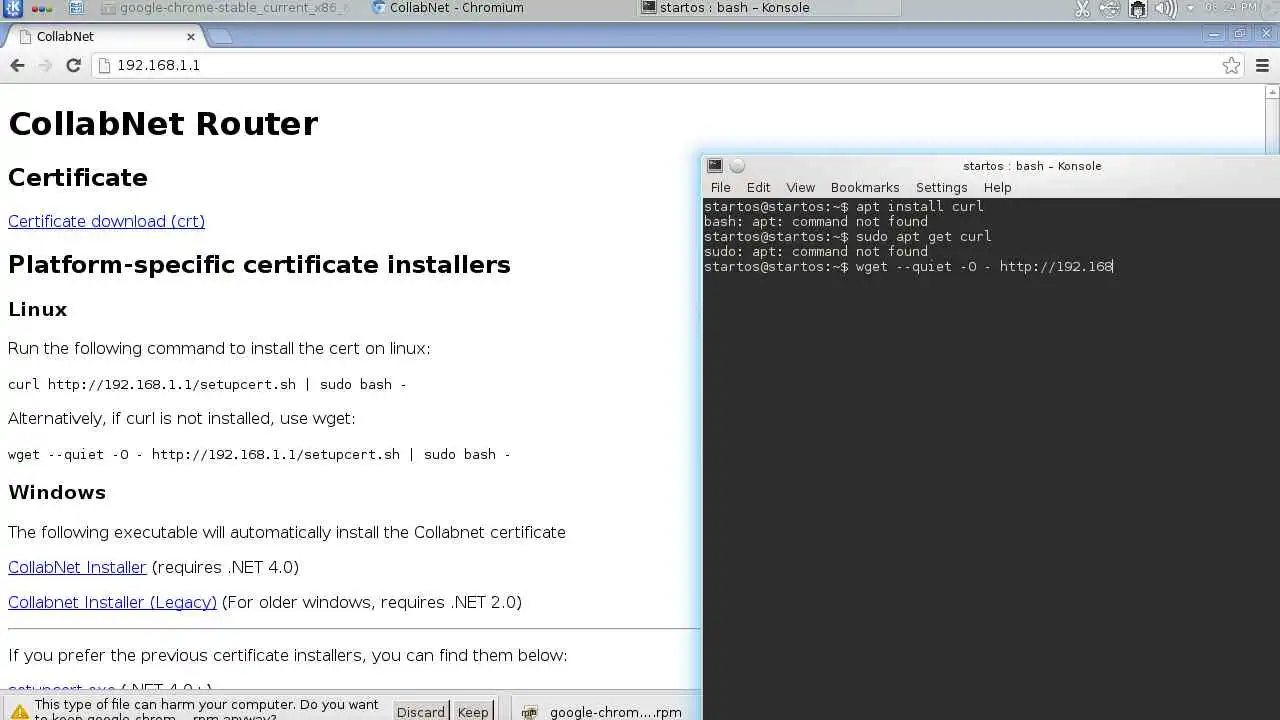Open Konsole Bookmarks menu

(x=865, y=187)
